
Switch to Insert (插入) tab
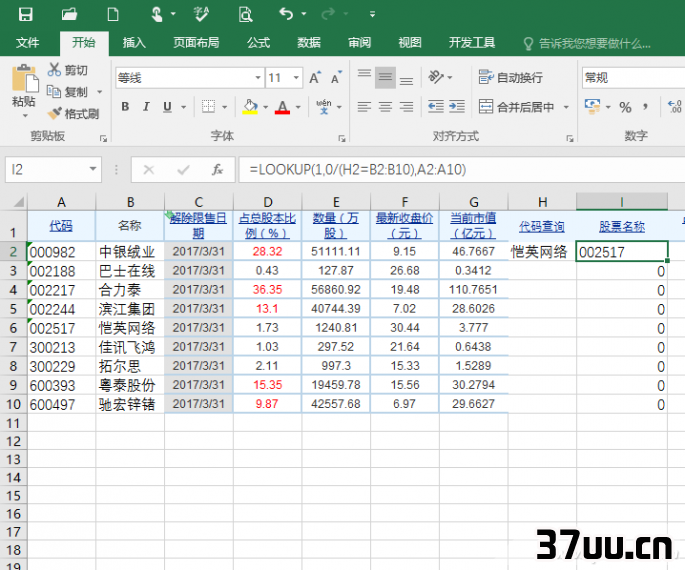coord(134,43)
